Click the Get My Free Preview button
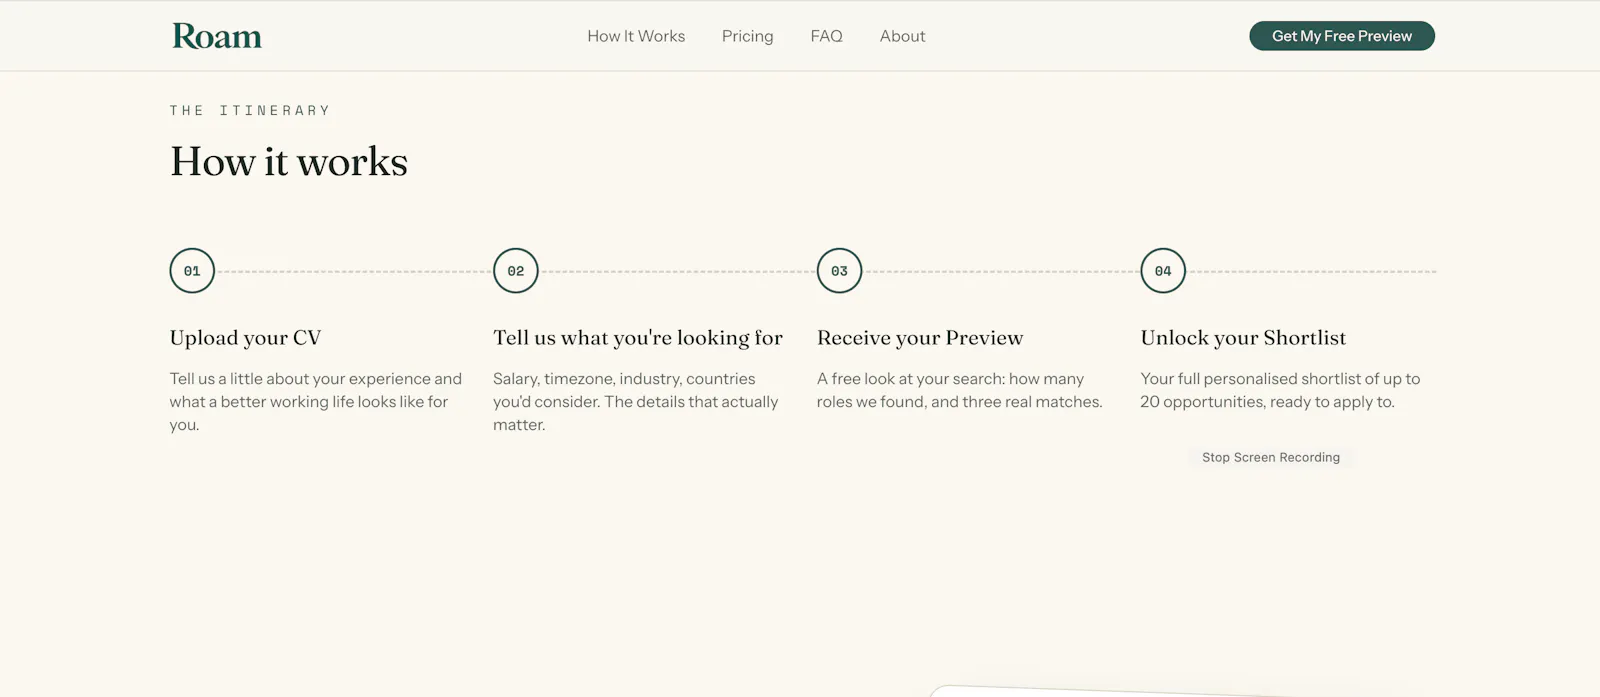The height and width of the screenshot is (697, 1600). click(1342, 36)
